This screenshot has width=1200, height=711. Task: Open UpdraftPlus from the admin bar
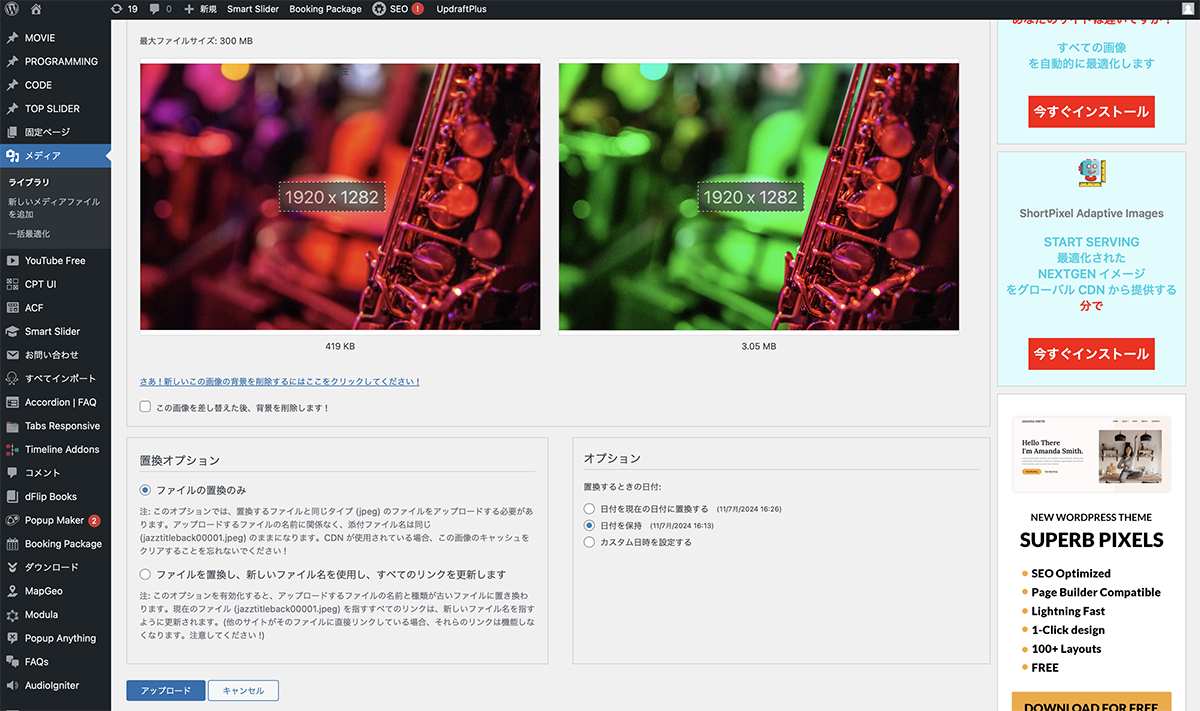tap(464, 9)
